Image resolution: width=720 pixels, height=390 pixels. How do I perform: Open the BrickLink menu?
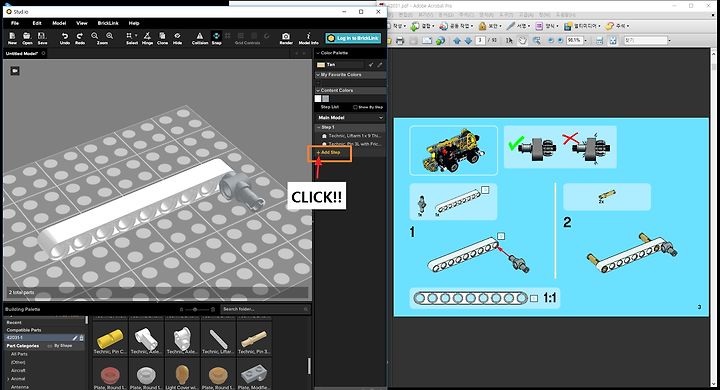point(108,23)
